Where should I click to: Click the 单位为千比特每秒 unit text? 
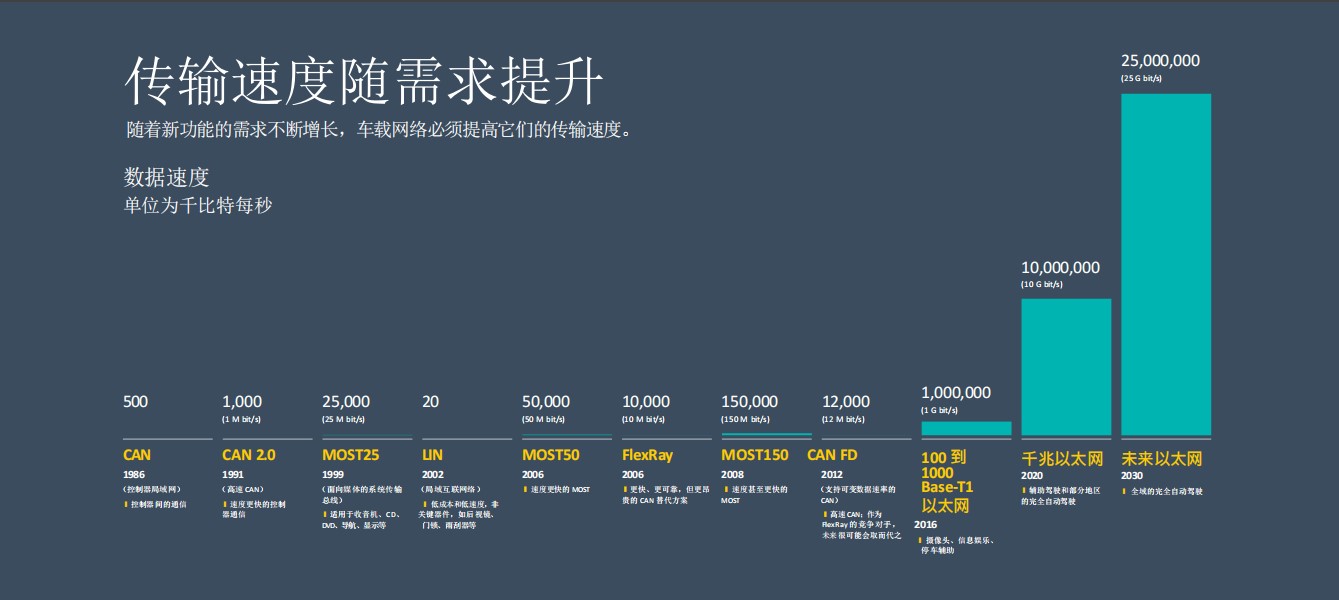click(197, 205)
